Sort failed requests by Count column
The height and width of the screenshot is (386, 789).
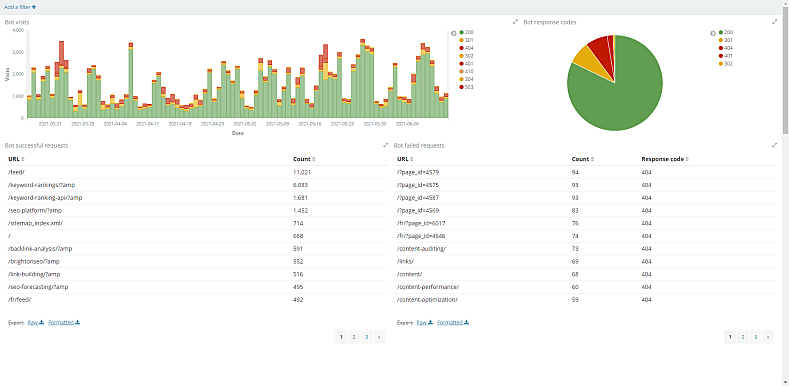point(582,159)
